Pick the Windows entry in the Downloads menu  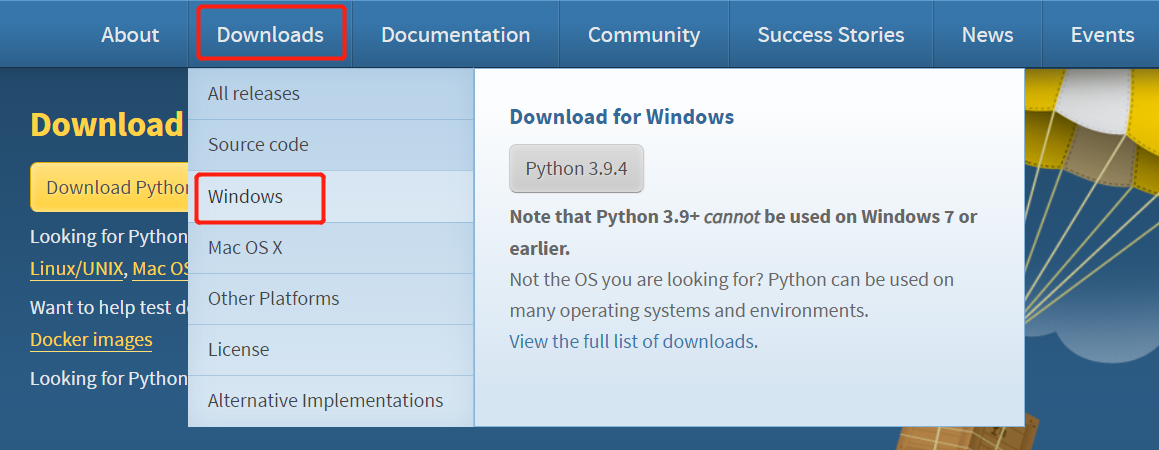246,197
